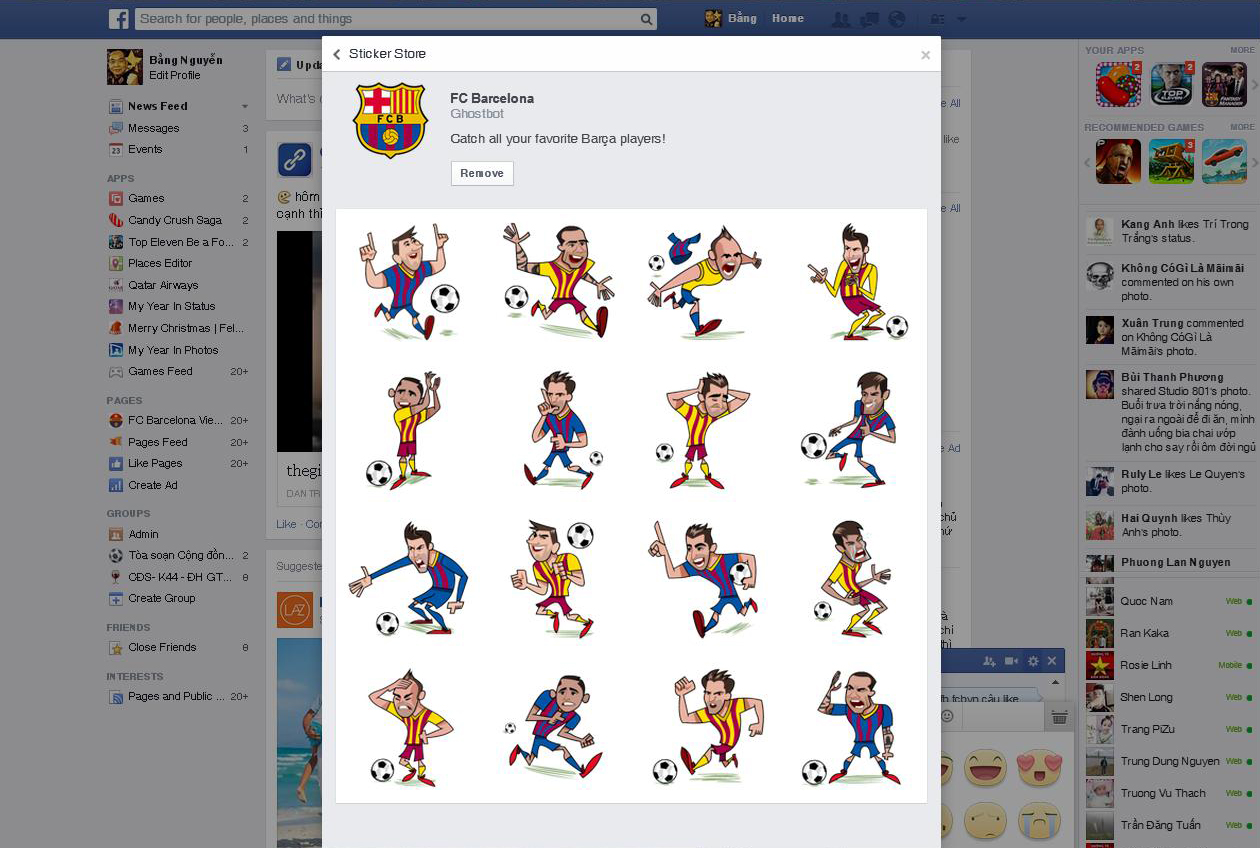Image resolution: width=1260 pixels, height=848 pixels.
Task: Click Edit Profile link
Action: point(175,75)
